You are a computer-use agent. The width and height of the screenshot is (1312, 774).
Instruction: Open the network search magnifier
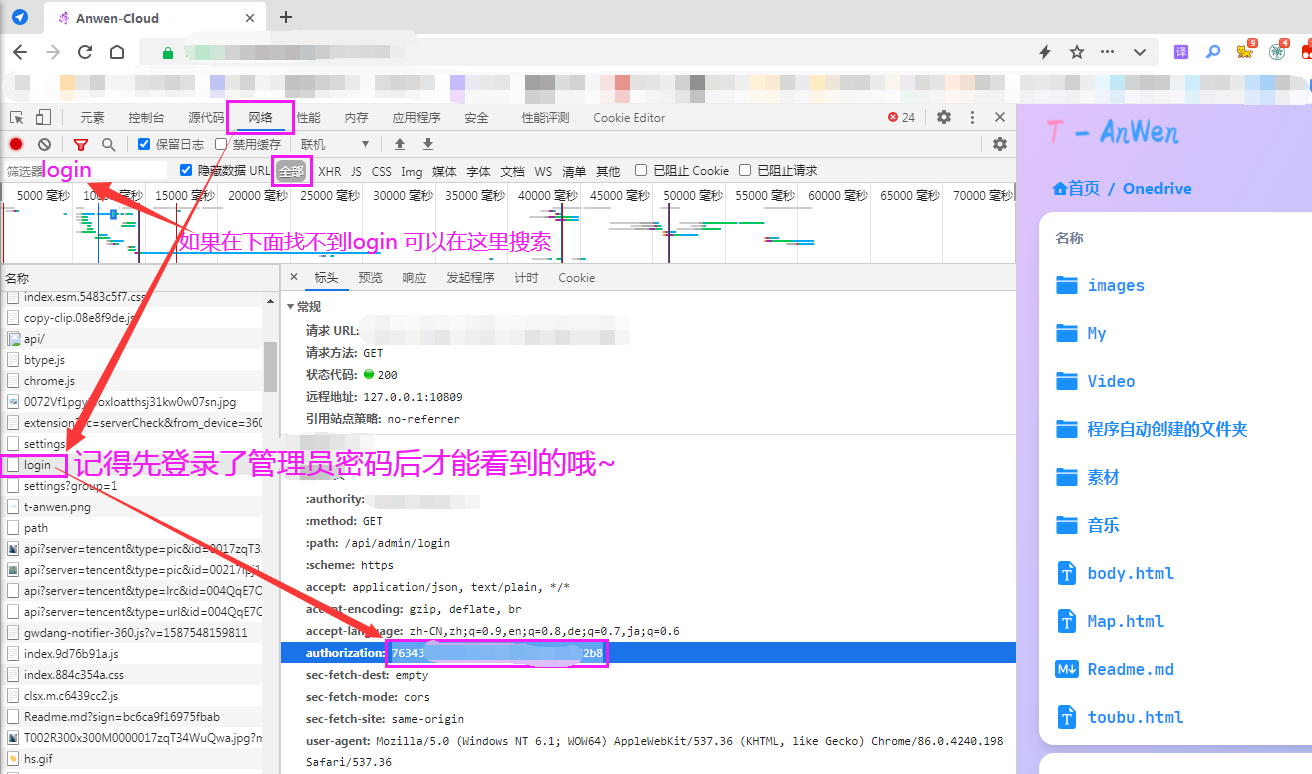(108, 145)
